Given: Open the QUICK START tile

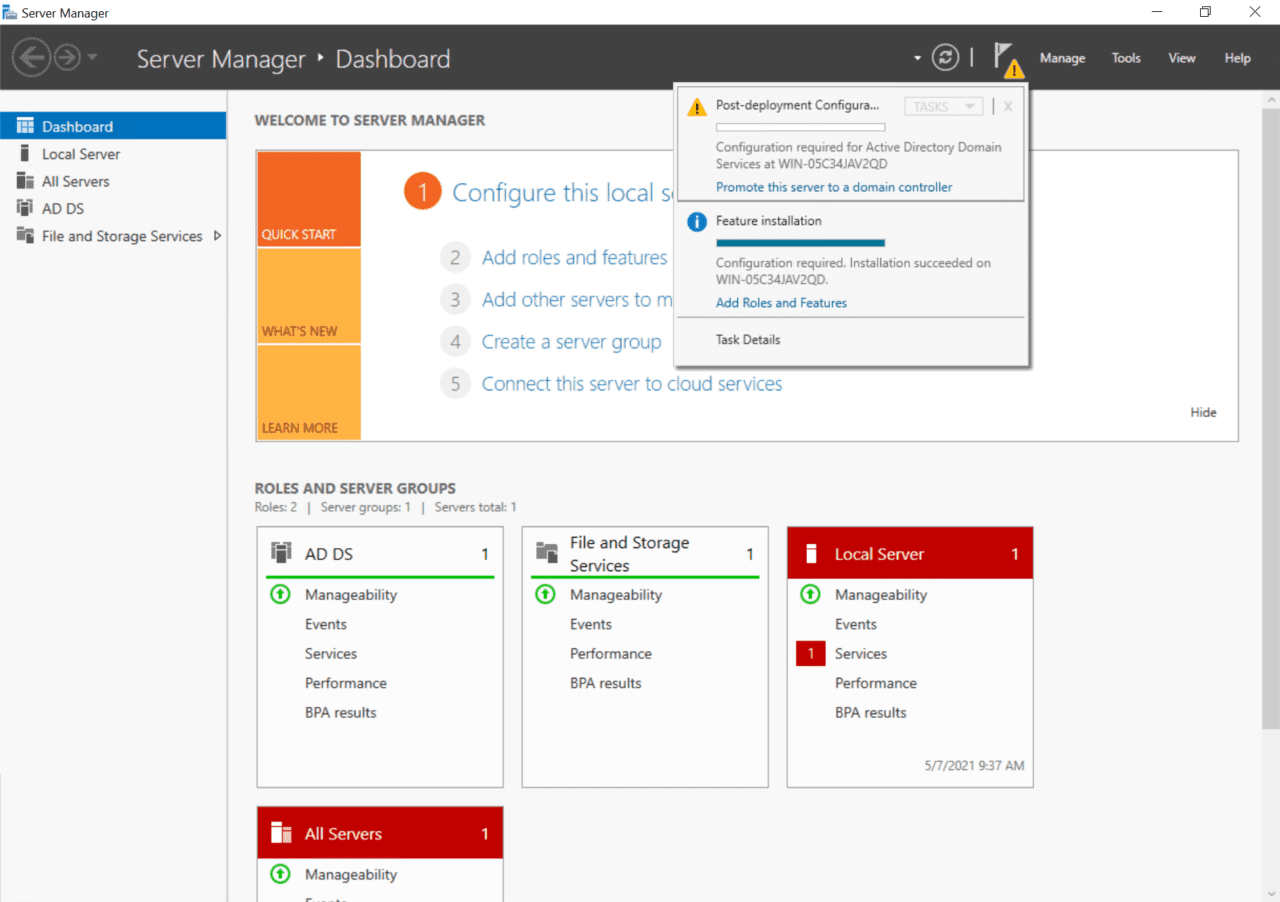Looking at the screenshot, I should point(309,199).
